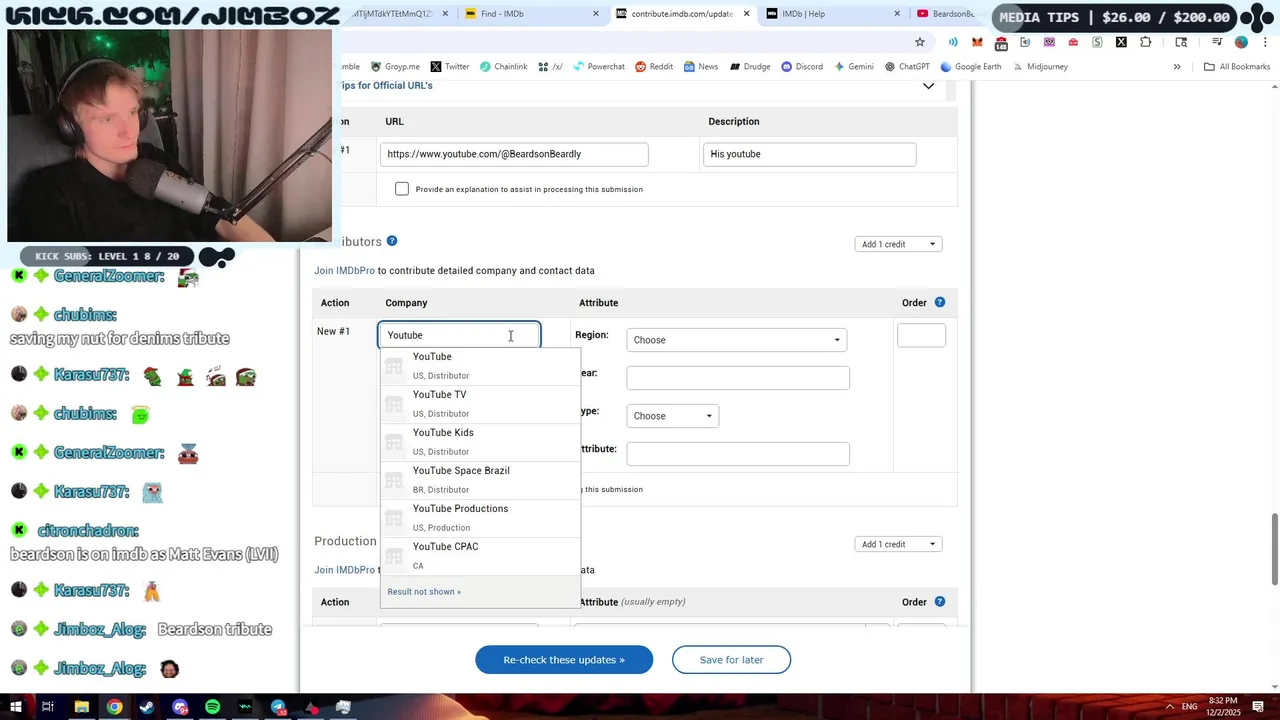Choose YouTube Space Brazil suggestion
The width and height of the screenshot is (1280, 720).
480,479
